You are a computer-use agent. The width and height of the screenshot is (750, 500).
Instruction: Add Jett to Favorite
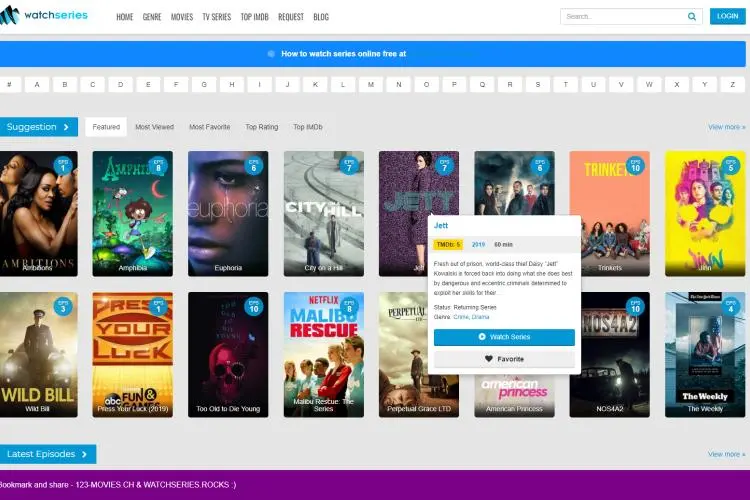(x=504, y=359)
